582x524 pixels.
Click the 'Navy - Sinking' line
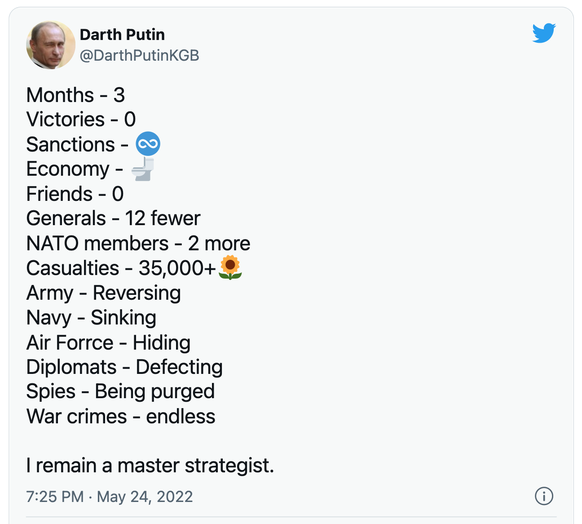click(91, 318)
